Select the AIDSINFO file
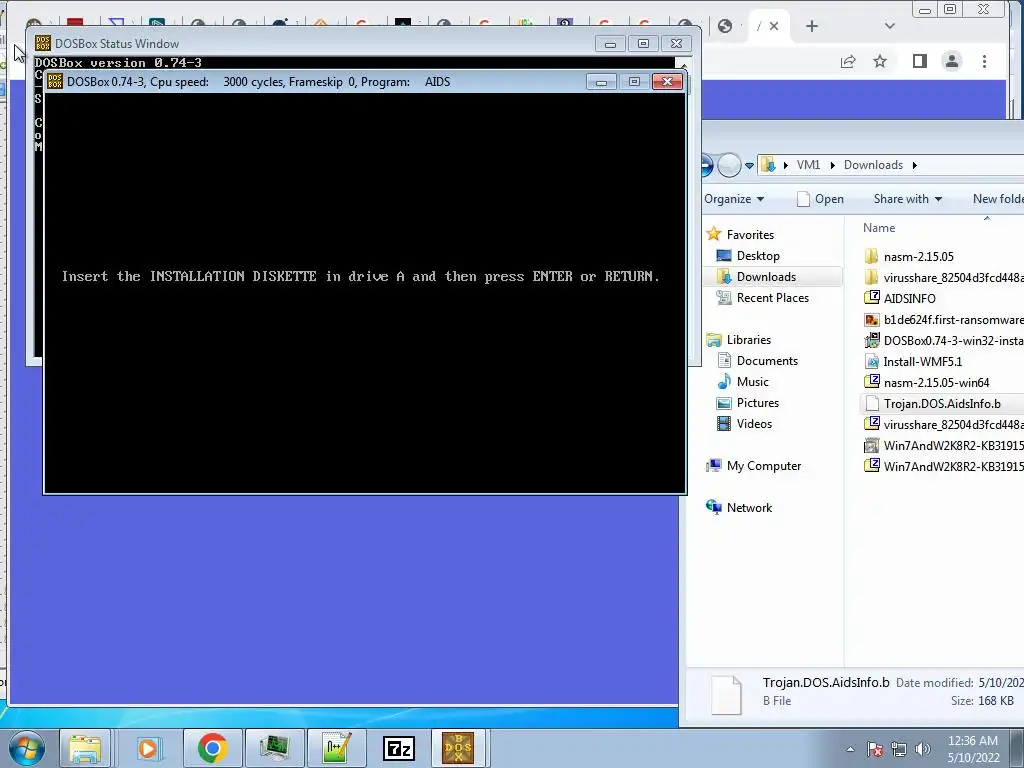The width and height of the screenshot is (1024, 768). (x=900, y=298)
